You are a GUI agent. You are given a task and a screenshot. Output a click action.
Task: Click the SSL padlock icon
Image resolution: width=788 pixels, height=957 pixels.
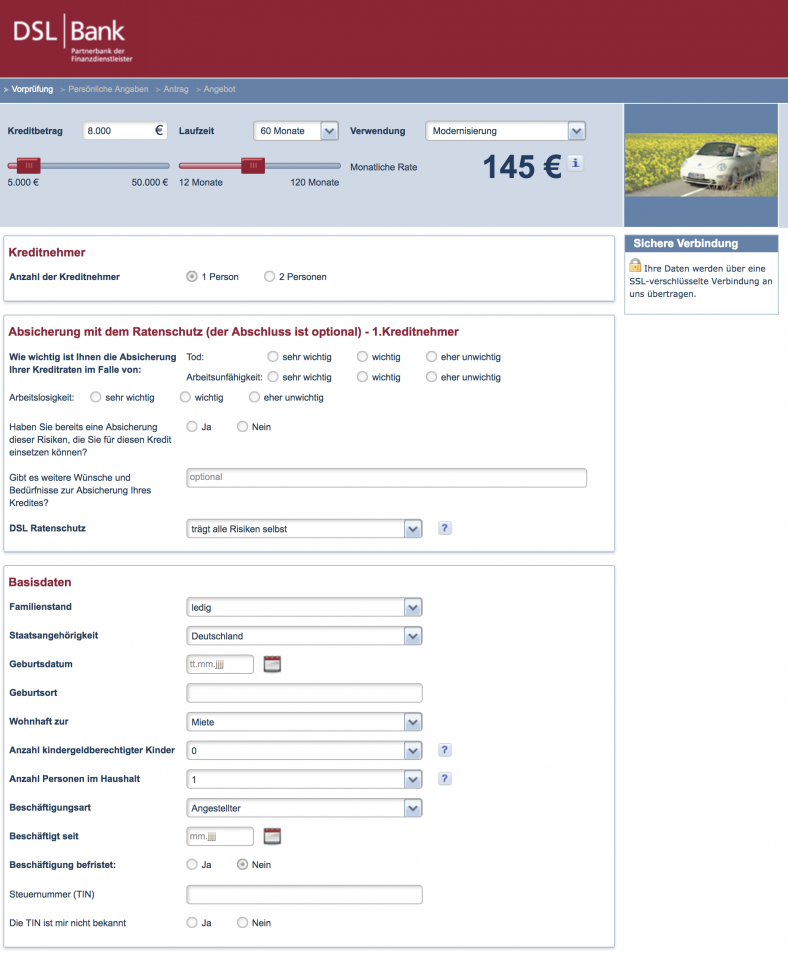click(635, 265)
